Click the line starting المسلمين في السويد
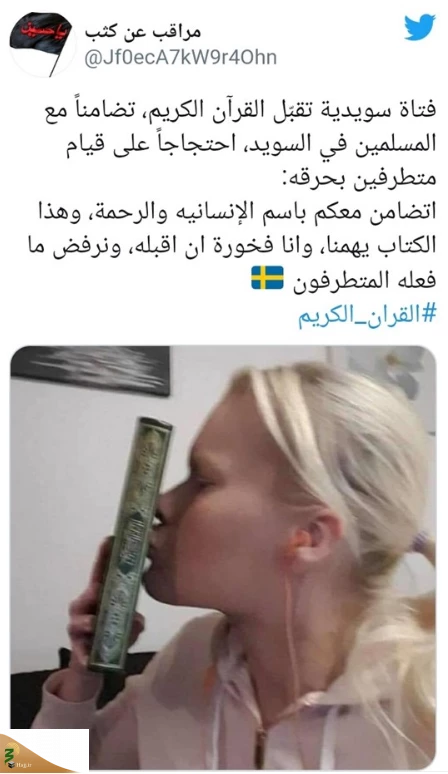This screenshot has width=448, height=774. click(x=251, y=144)
